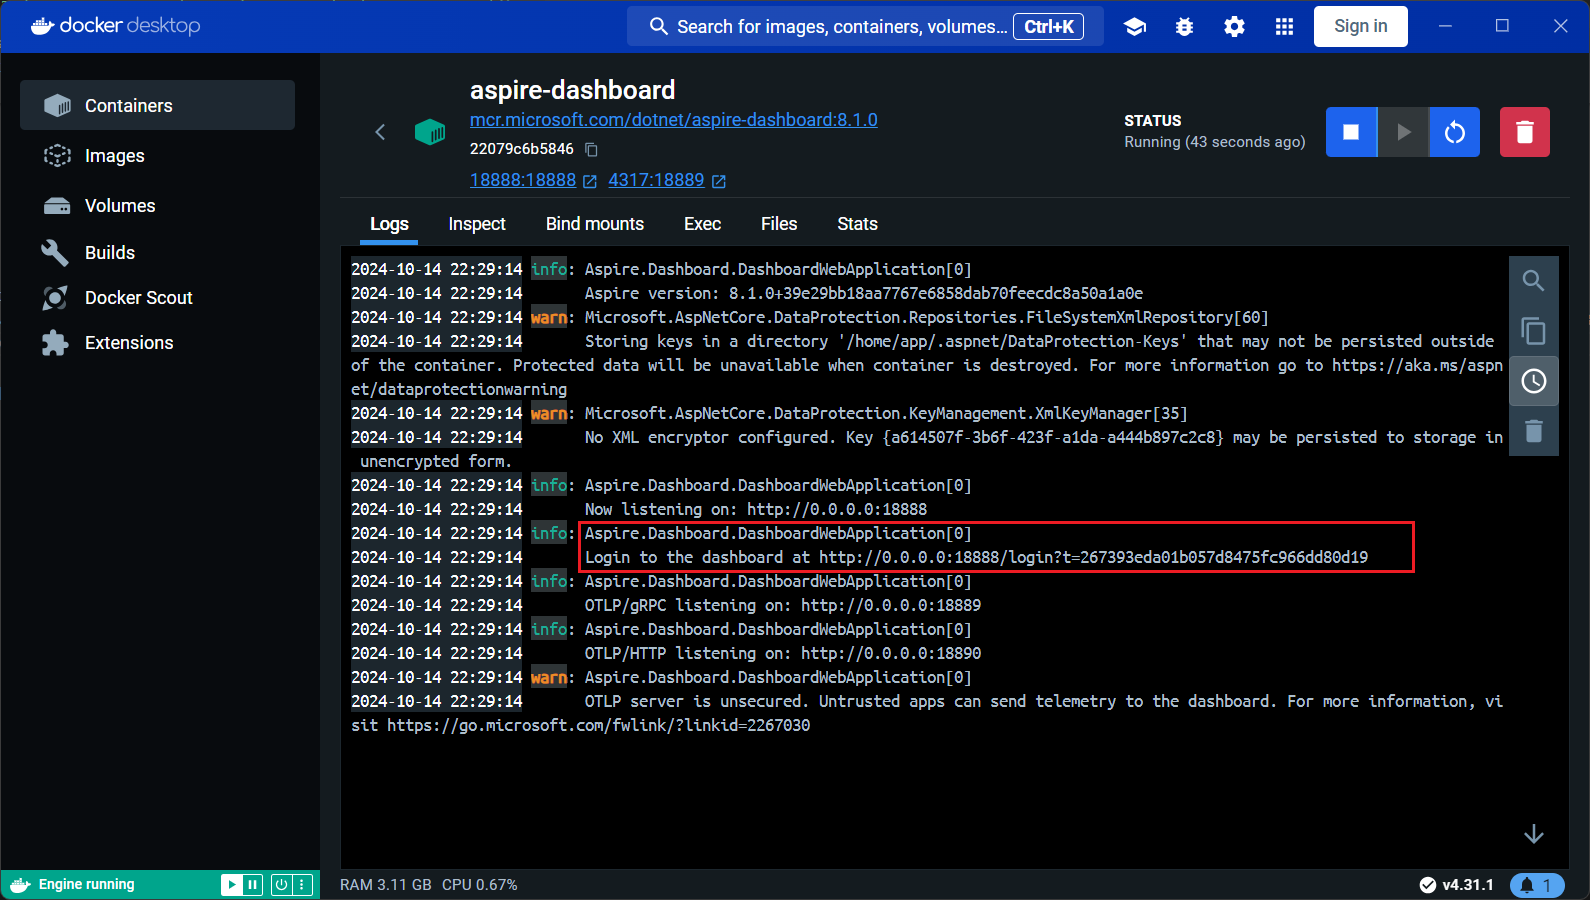Switch to the Inspect tab
This screenshot has width=1590, height=900.
pyautogui.click(x=477, y=224)
